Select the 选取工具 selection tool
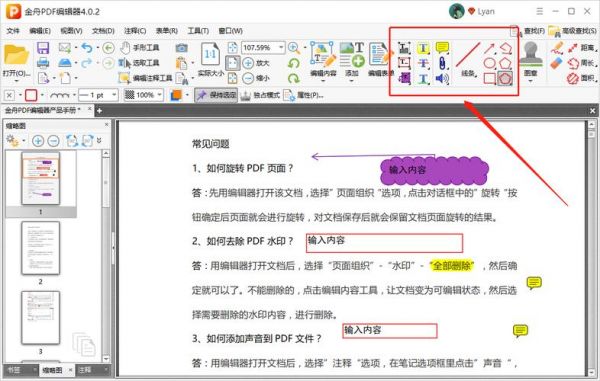 [x=139, y=63]
